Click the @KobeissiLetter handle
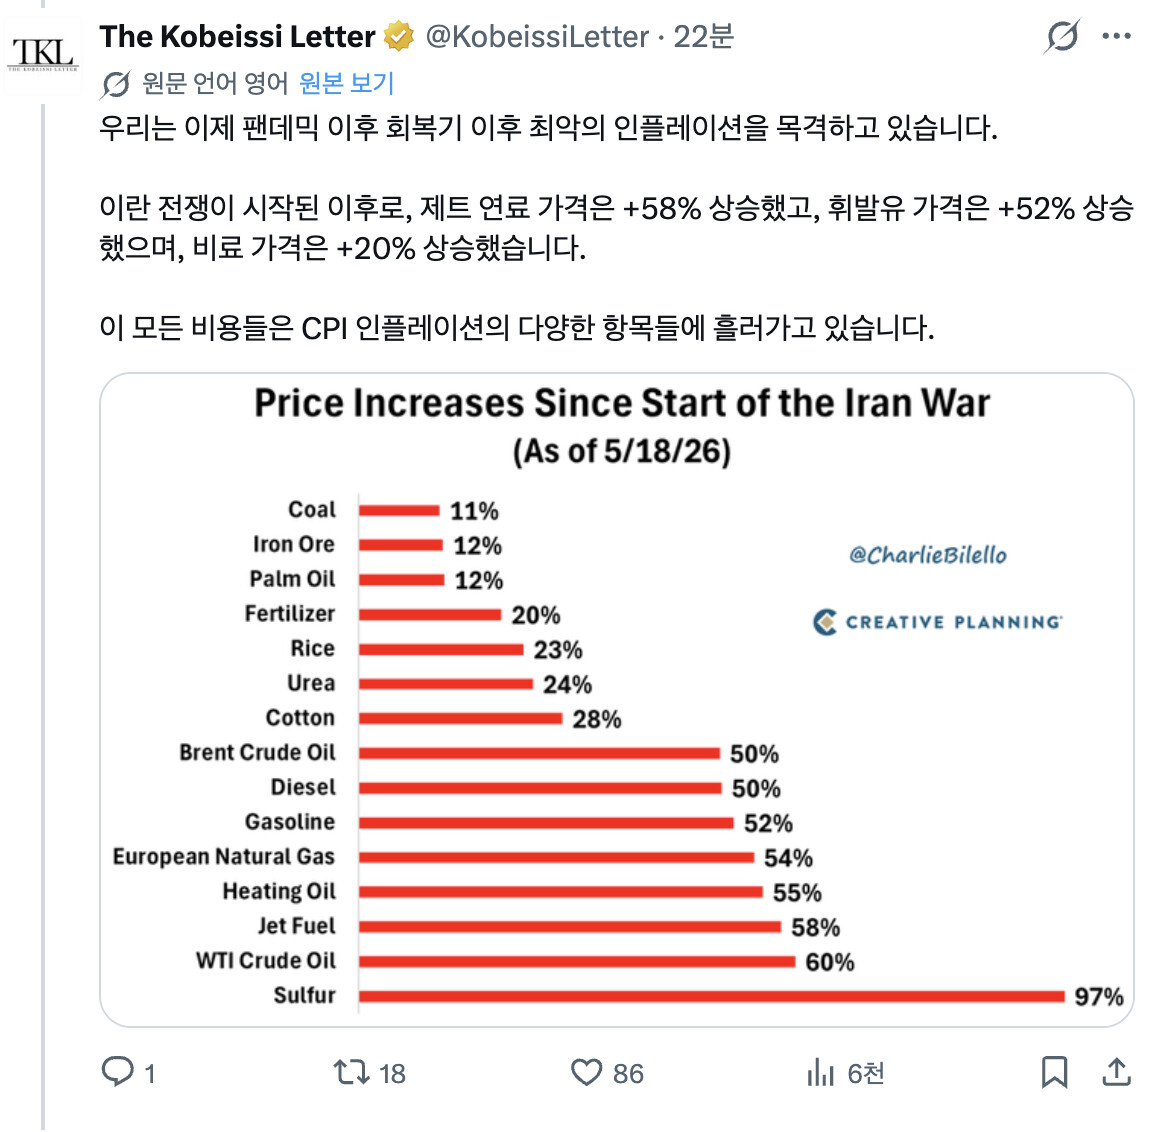Screen dimensions: 1154x1132 [537, 36]
